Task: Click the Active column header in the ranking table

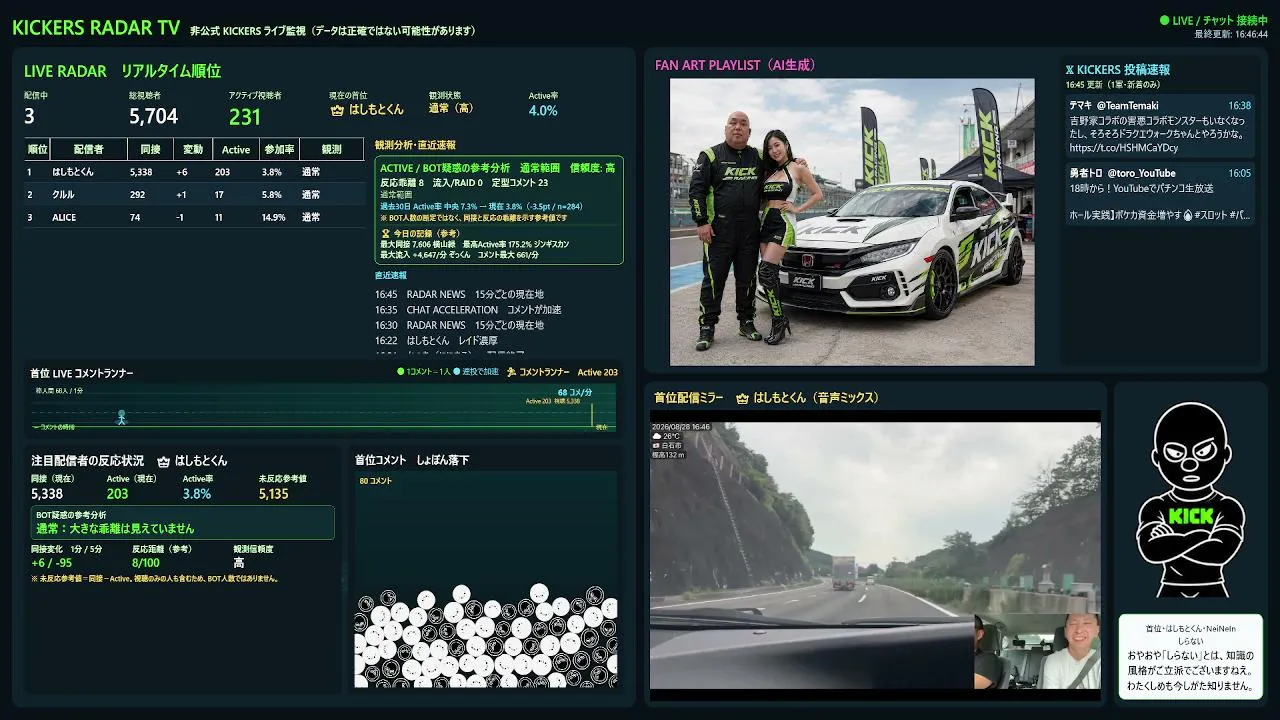Action: (236, 149)
